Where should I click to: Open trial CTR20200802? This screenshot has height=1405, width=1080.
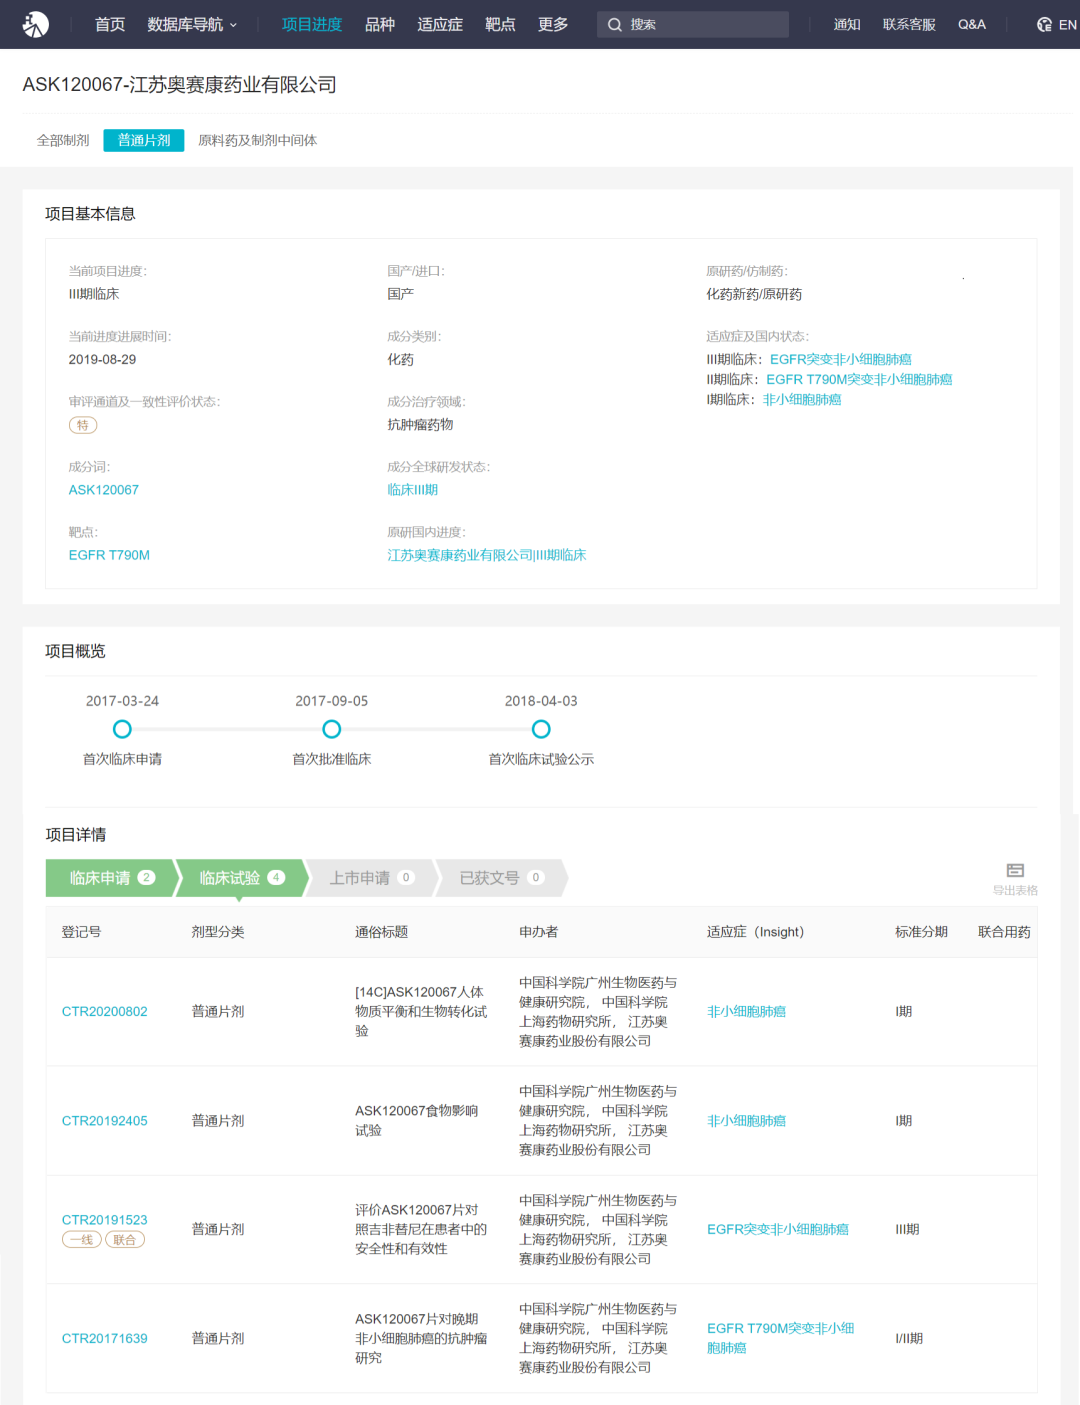(105, 1012)
